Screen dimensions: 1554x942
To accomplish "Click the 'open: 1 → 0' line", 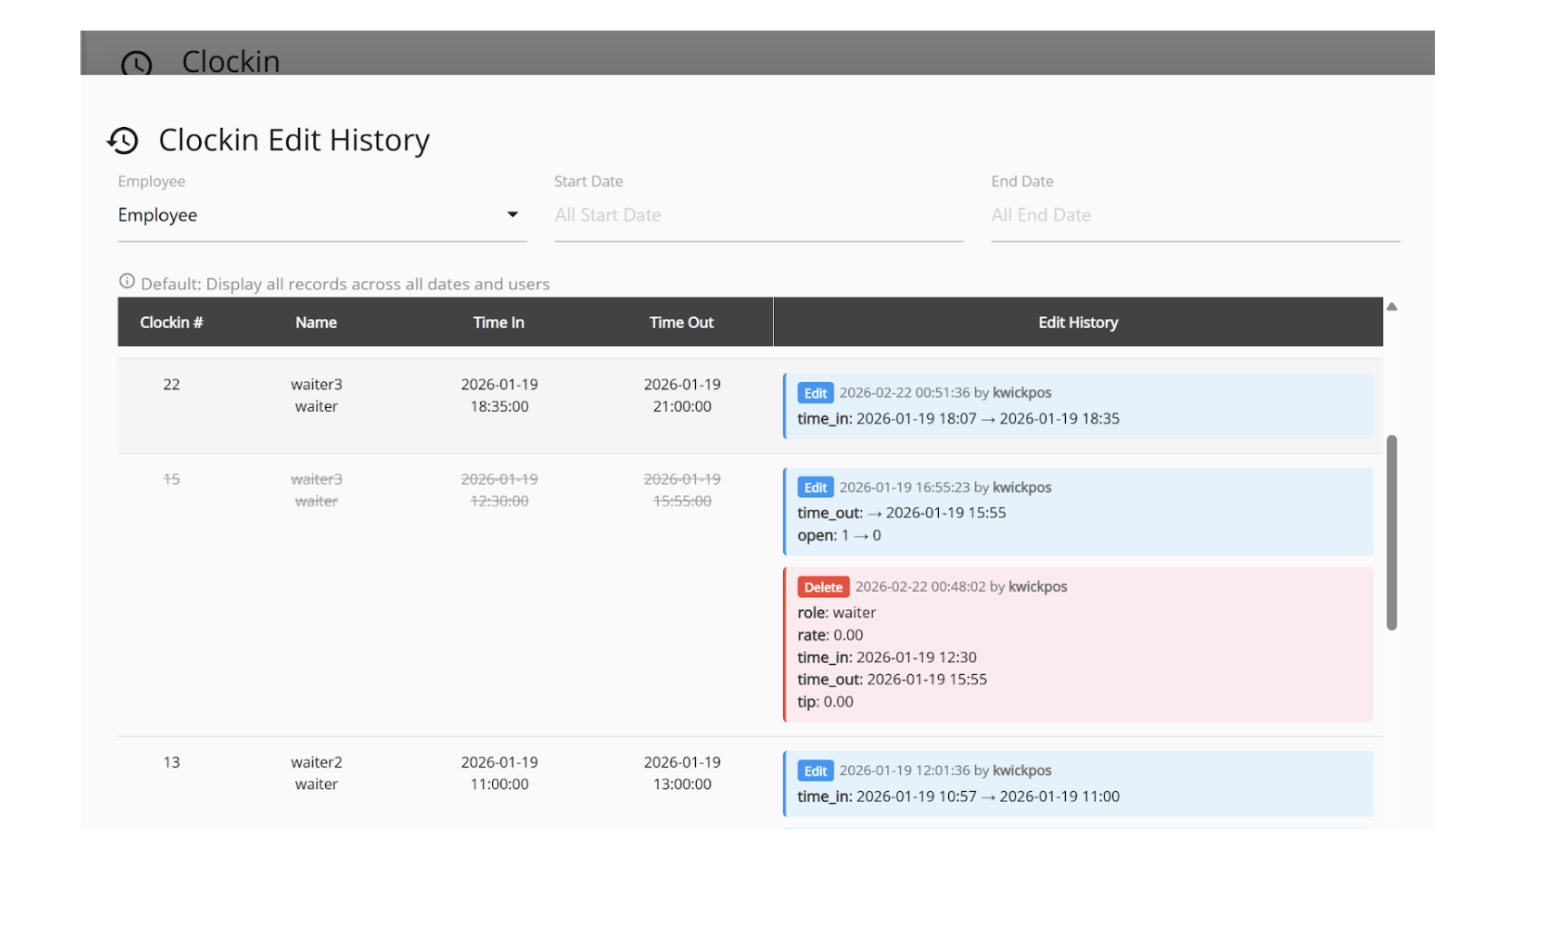I will click(x=839, y=536).
